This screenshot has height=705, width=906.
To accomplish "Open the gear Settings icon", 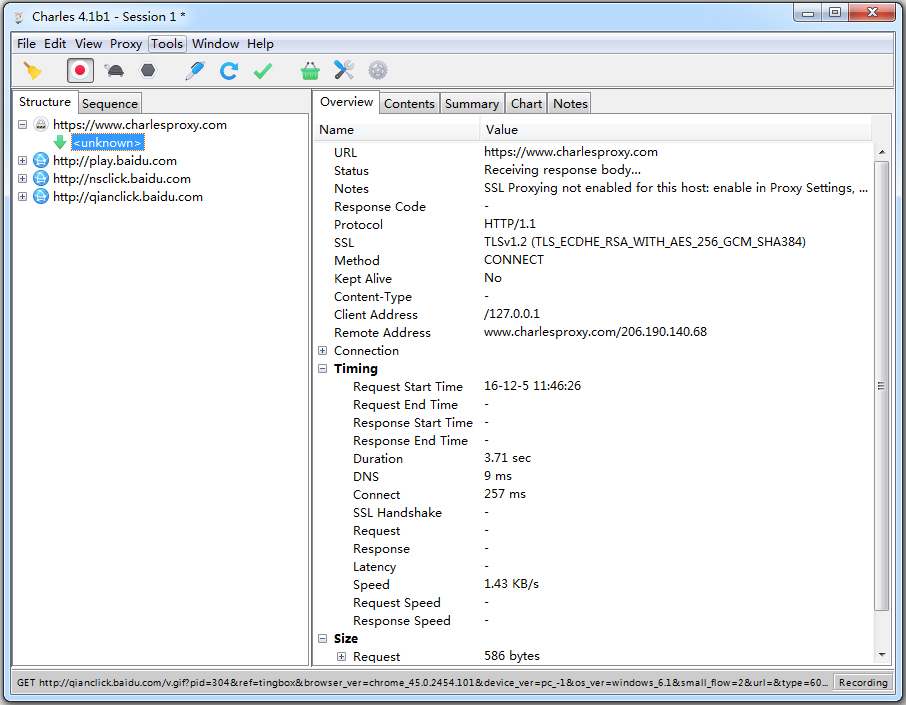I will pyautogui.click(x=377, y=70).
